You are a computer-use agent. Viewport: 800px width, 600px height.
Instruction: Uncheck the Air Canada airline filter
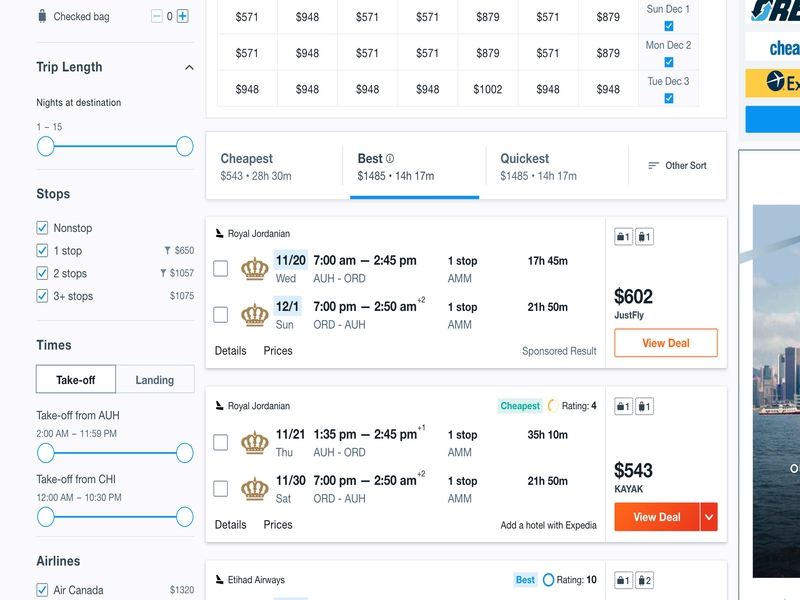tap(42, 590)
